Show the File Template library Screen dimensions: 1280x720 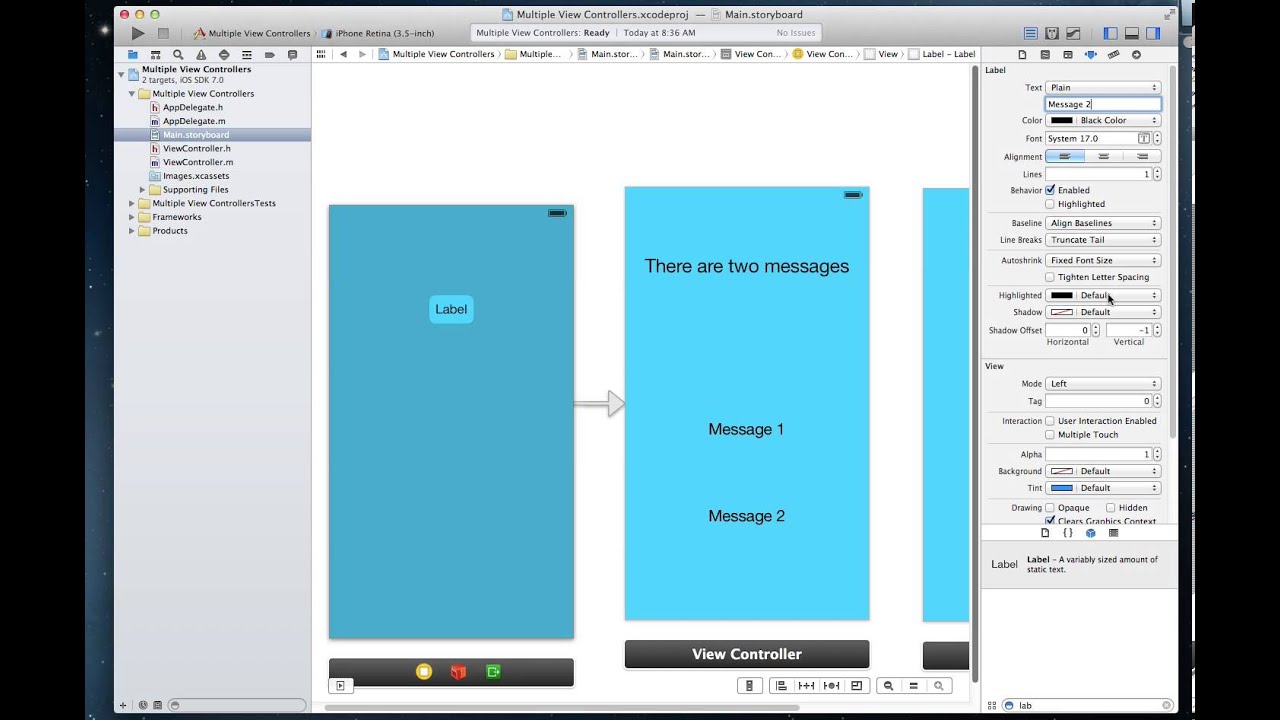pos(1045,534)
